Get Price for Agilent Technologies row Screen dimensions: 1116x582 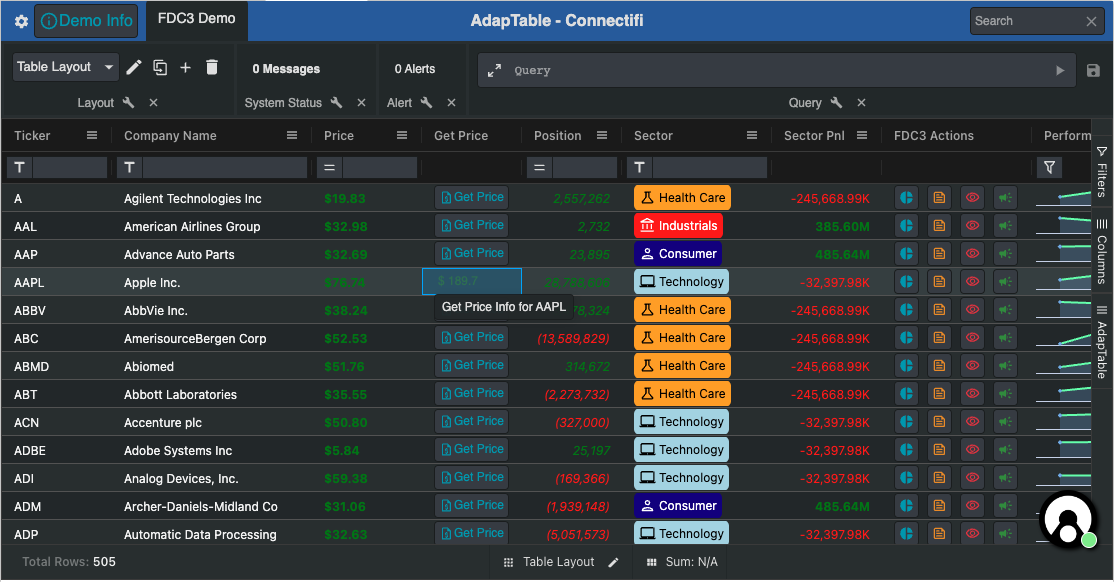coord(472,197)
